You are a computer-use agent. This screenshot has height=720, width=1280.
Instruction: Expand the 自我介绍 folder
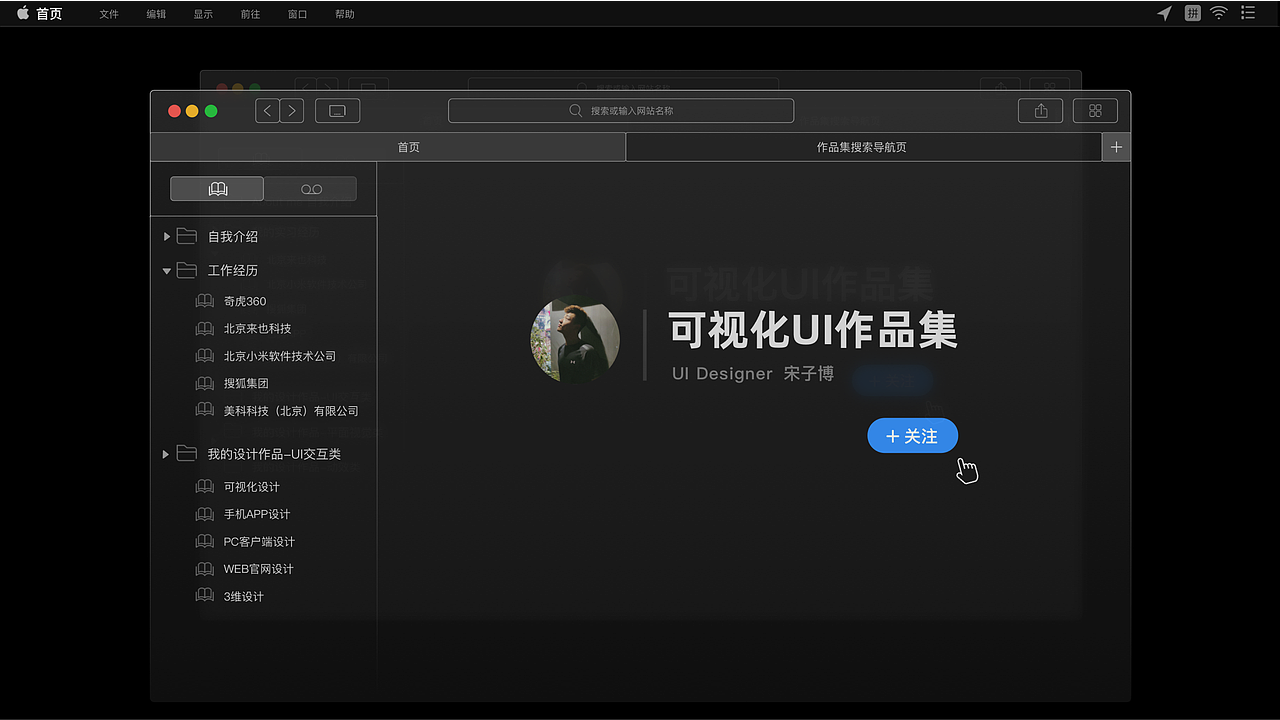point(167,236)
